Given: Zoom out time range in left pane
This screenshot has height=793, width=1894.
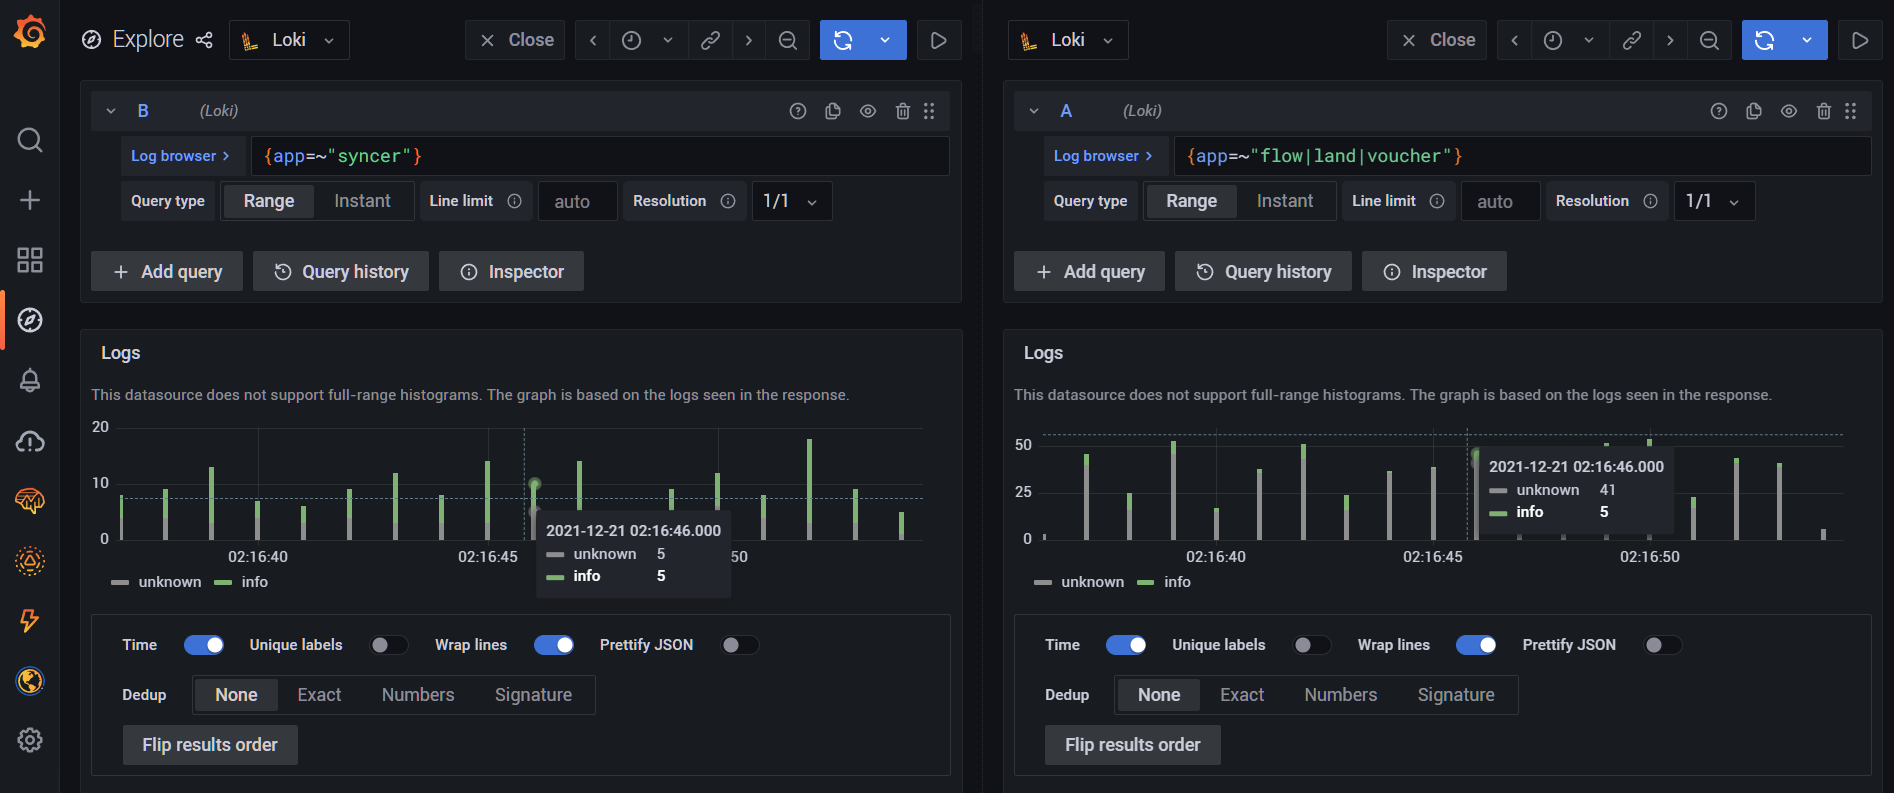Looking at the screenshot, I should point(788,40).
